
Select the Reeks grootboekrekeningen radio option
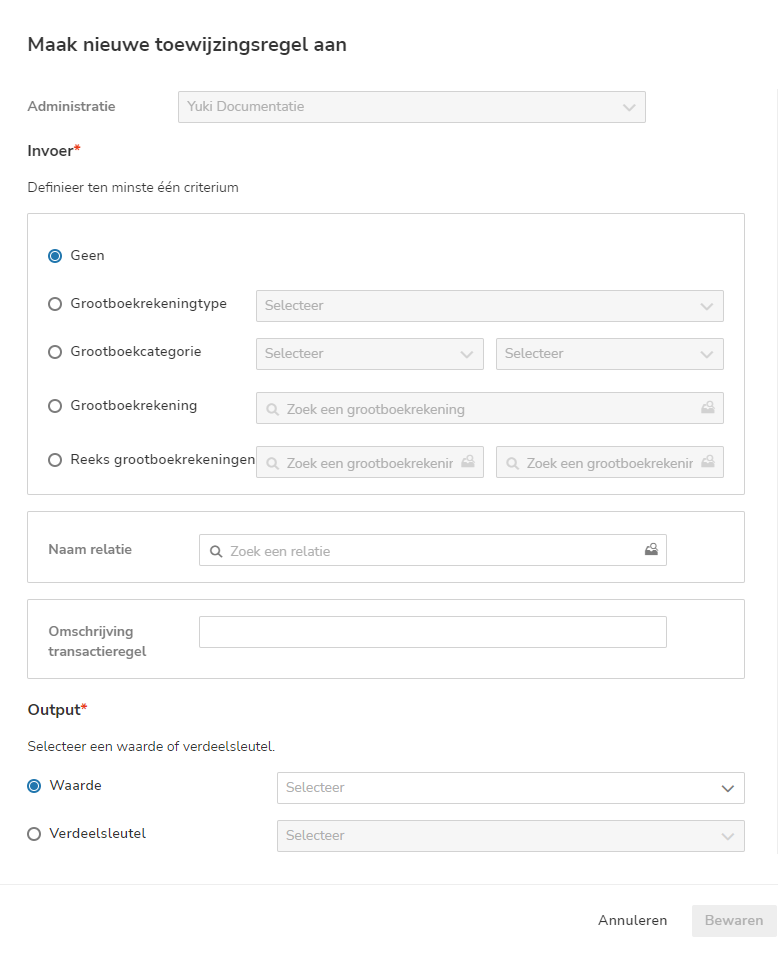(55, 460)
